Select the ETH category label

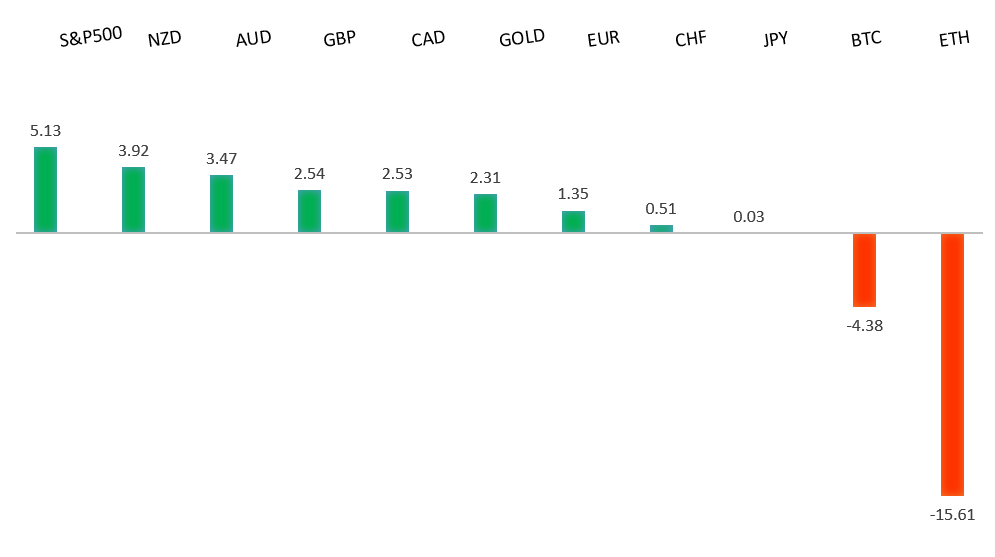pyautogui.click(x=954, y=41)
